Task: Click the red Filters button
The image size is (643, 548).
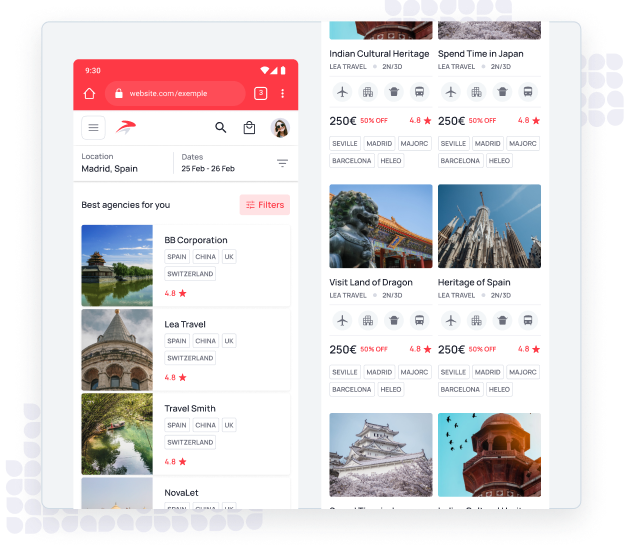Action: tap(265, 205)
